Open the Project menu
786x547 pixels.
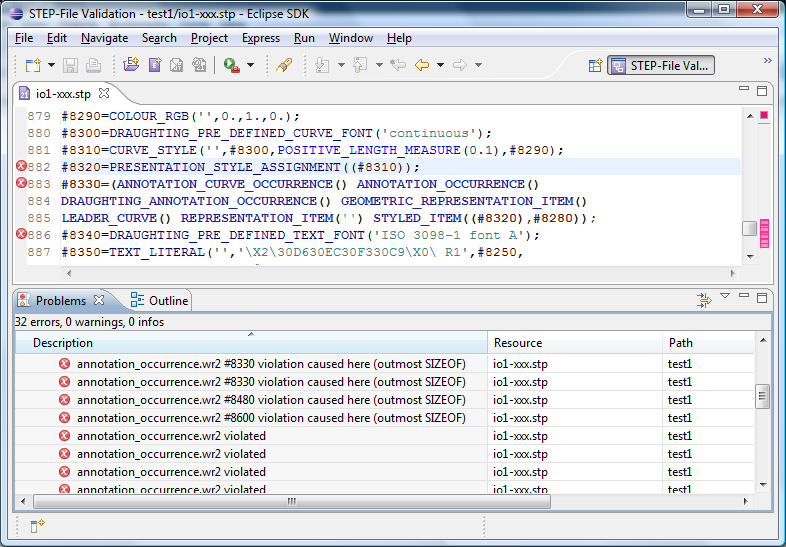point(209,38)
